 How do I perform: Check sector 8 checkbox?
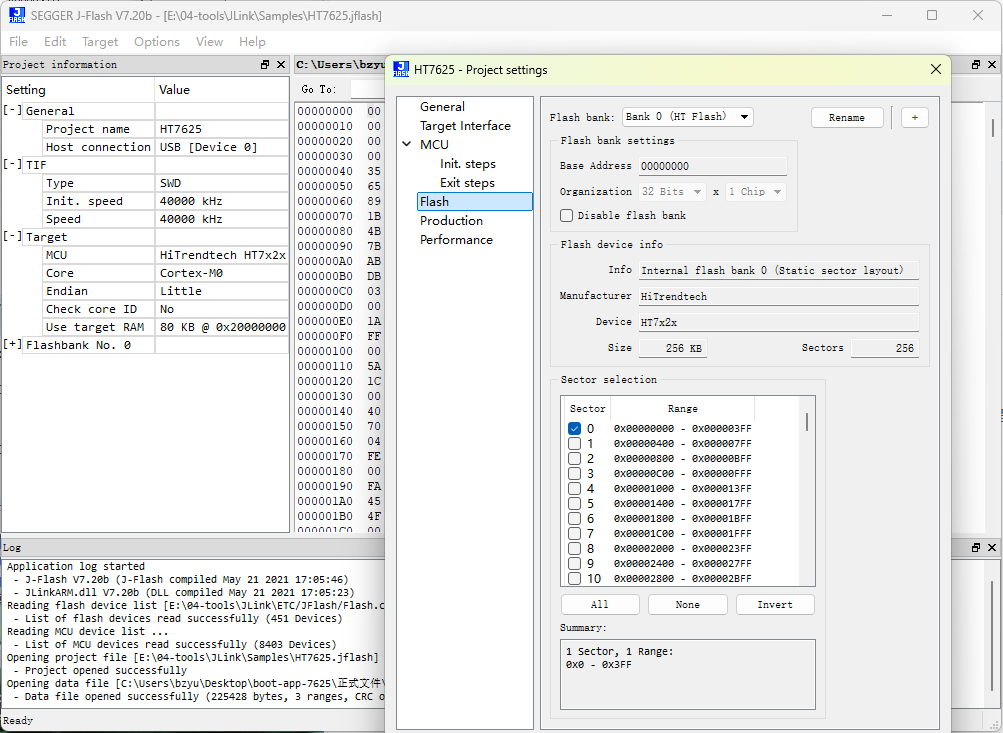coord(574,549)
